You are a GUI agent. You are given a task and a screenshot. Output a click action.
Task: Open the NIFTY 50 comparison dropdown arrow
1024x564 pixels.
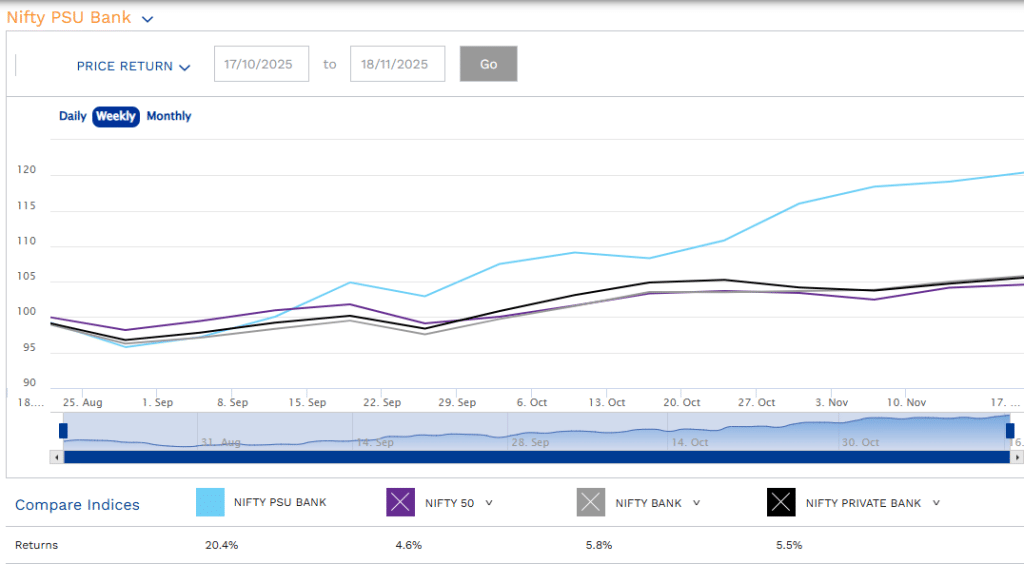click(489, 503)
